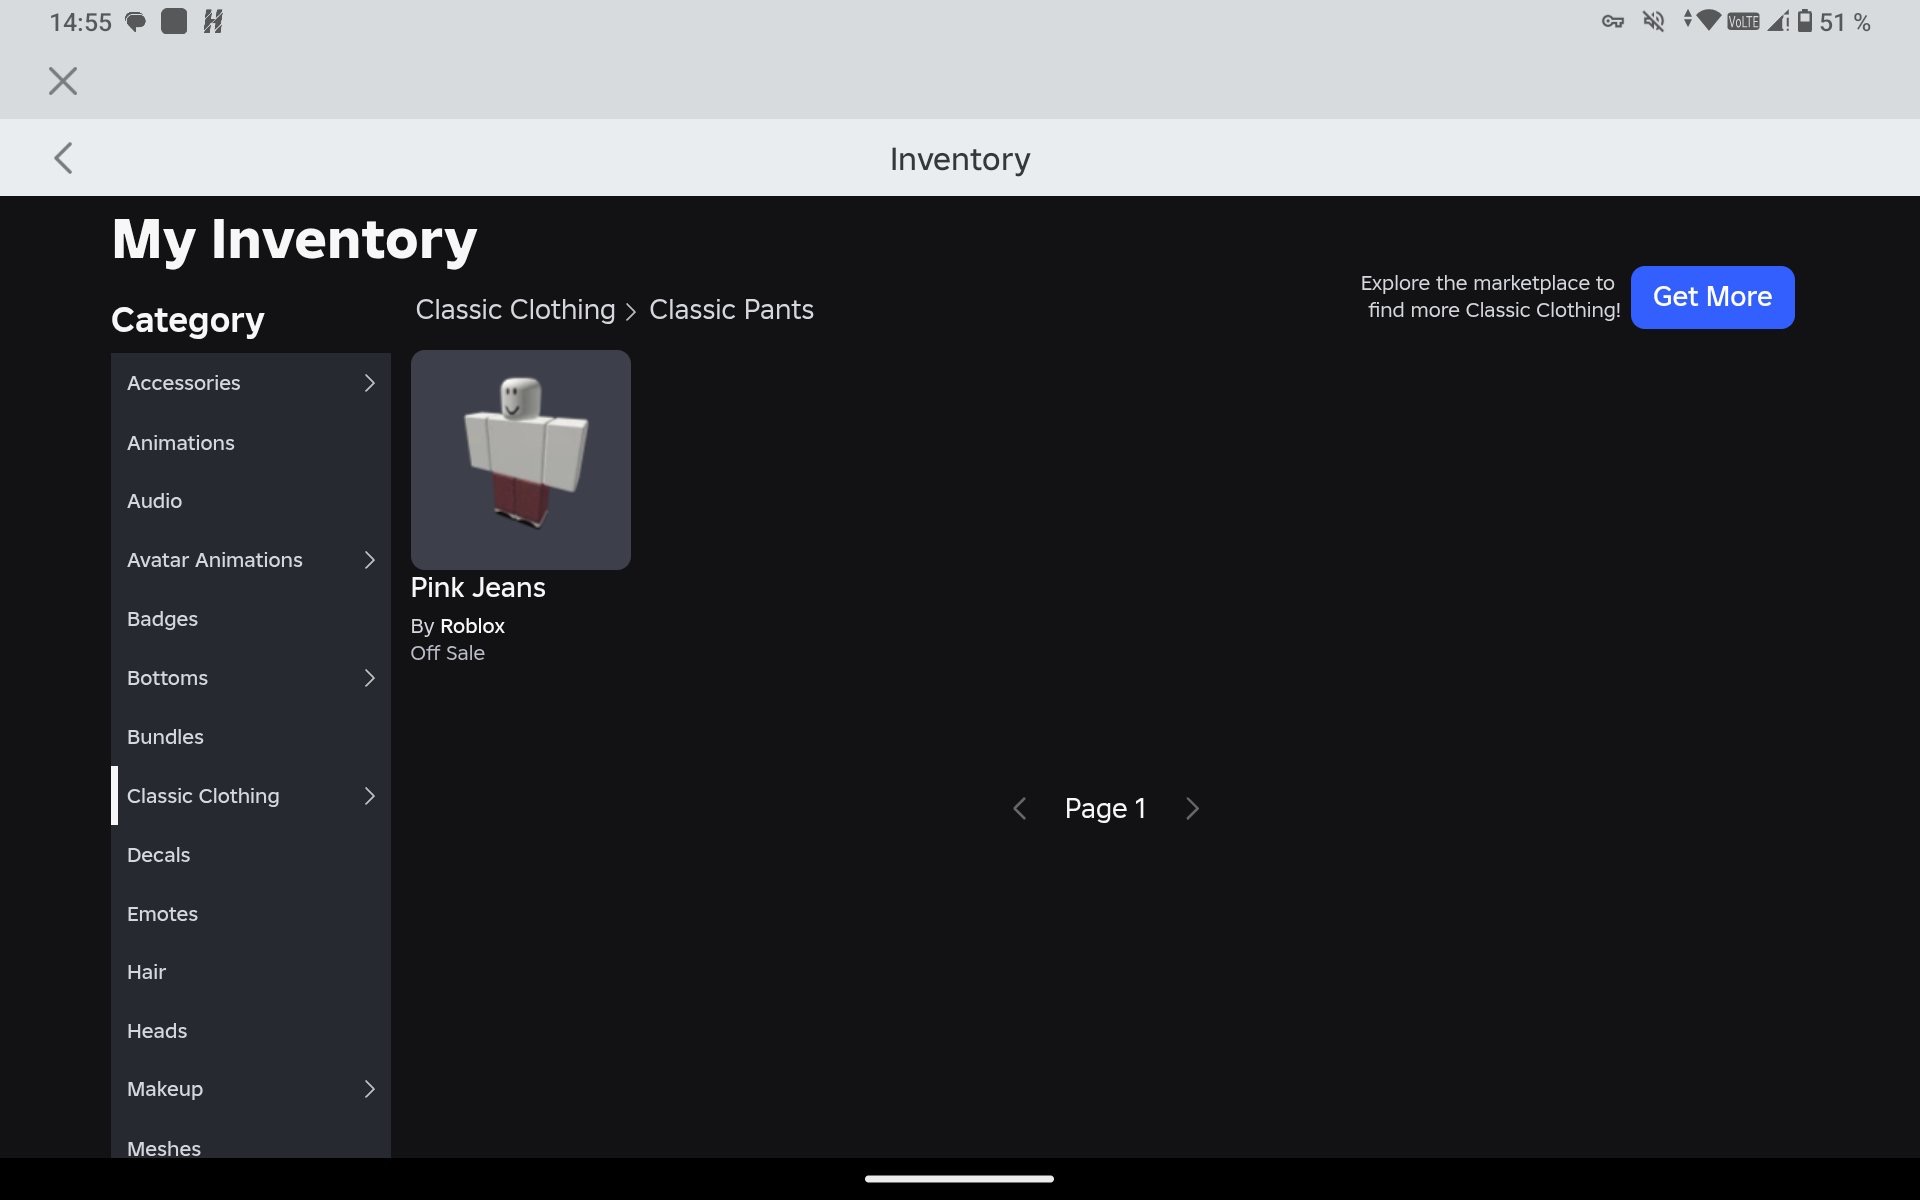
Task: Click the Classic Pants breadcrumb
Action: pos(731,310)
